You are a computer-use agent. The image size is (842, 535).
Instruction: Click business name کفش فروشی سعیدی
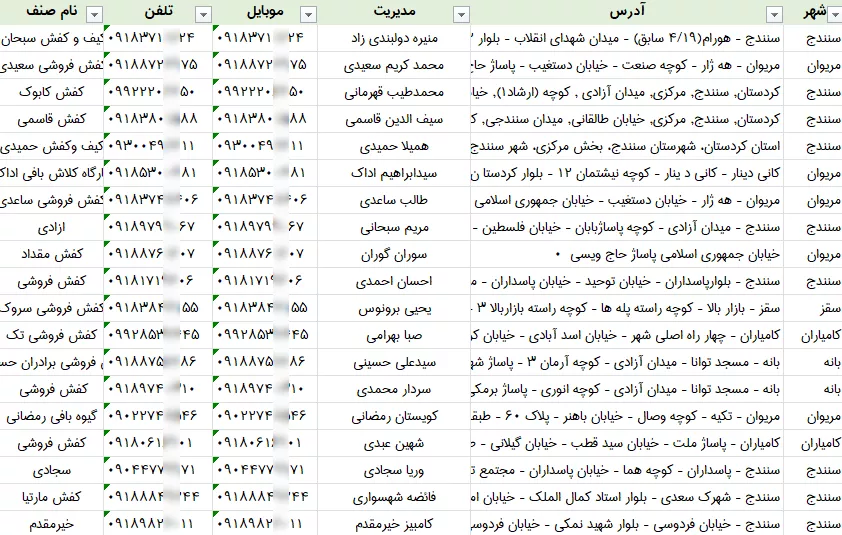click(x=52, y=65)
